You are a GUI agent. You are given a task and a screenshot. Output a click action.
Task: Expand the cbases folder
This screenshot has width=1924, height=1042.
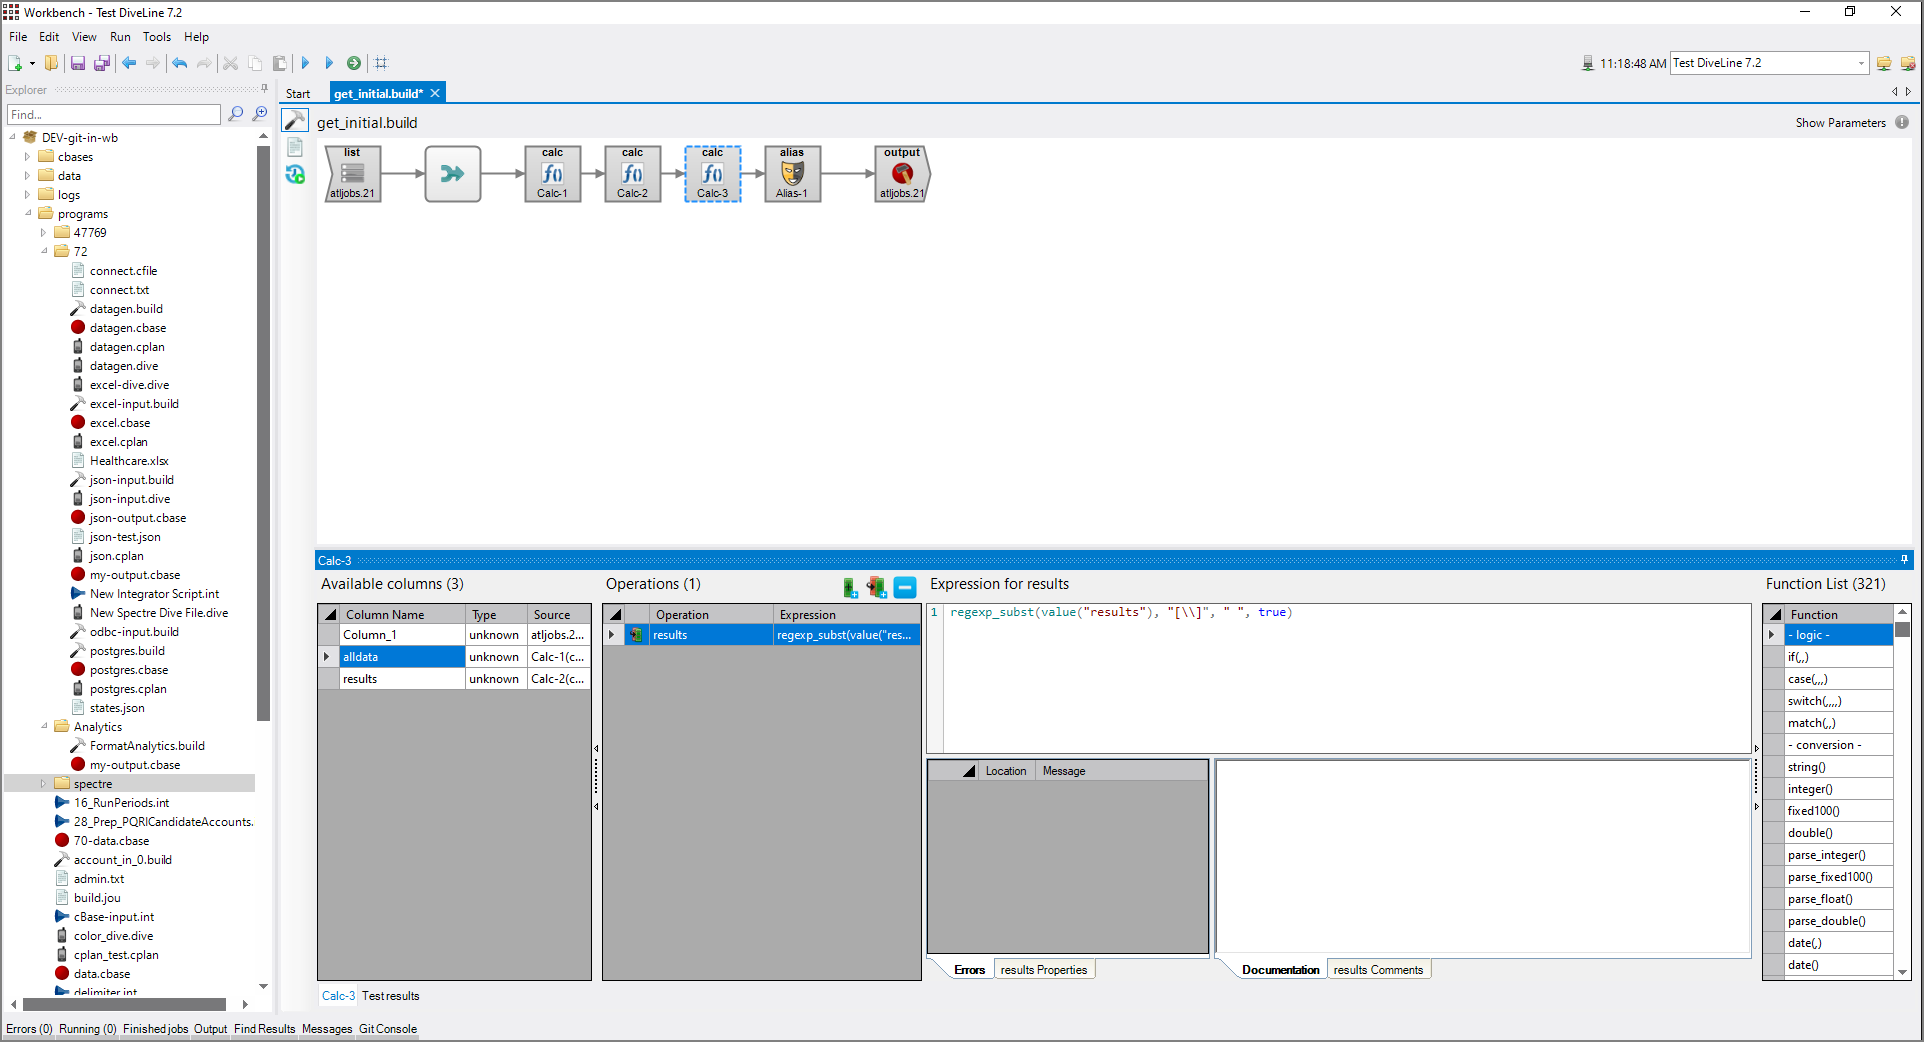coord(27,156)
